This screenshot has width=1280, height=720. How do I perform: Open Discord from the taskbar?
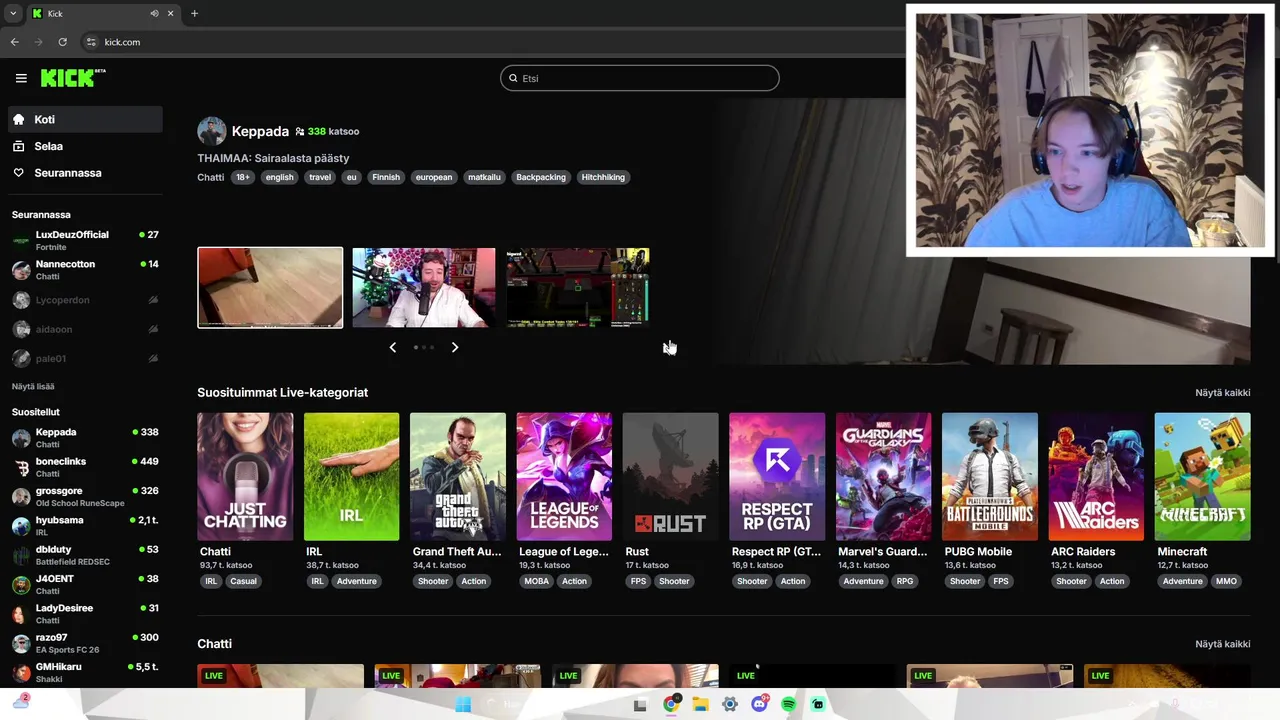click(759, 704)
